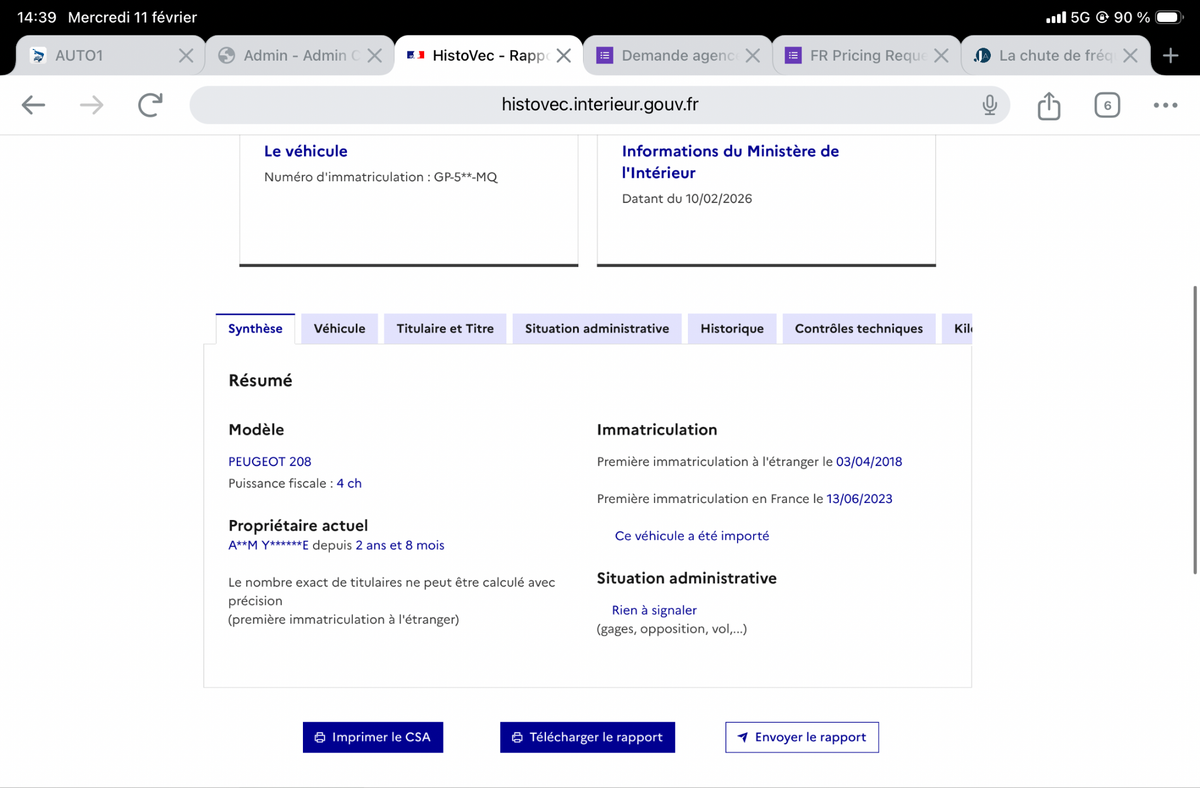This screenshot has height=788, width=1200.
Task: Tap the histovec.interieur.gouv.fr address field
Action: tap(600, 105)
